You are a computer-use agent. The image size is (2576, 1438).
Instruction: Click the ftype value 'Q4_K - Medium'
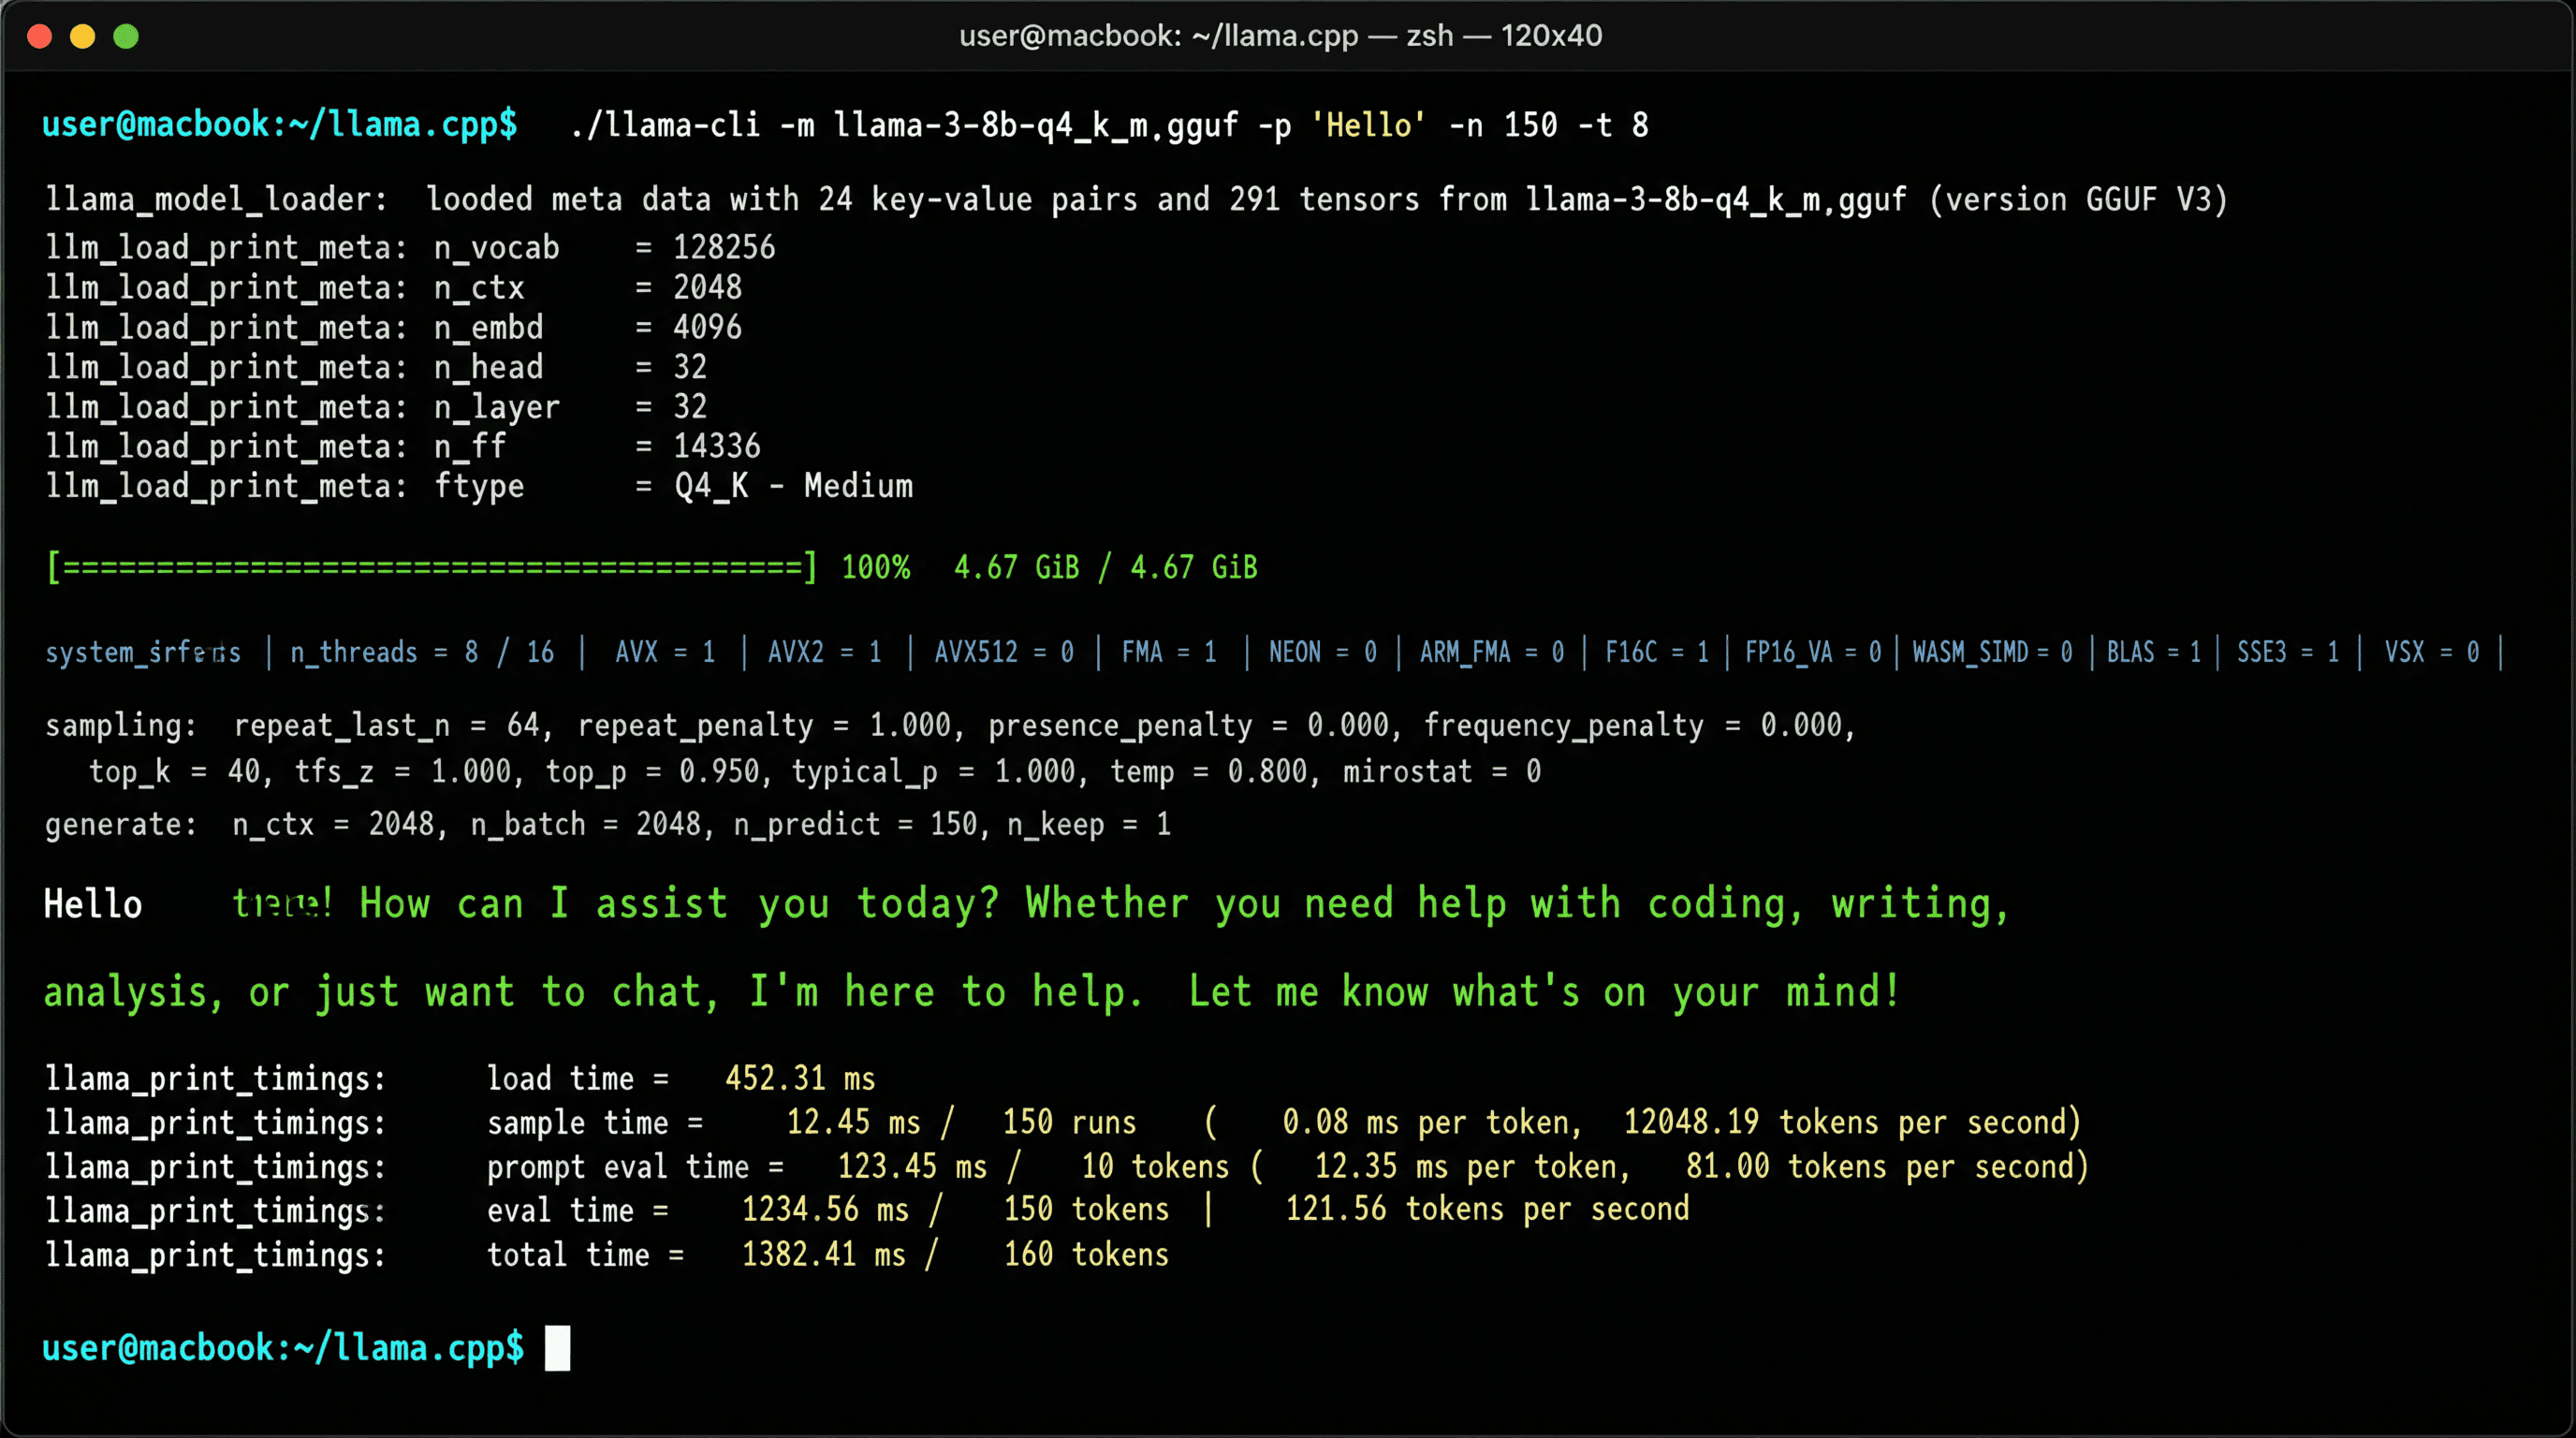[x=794, y=486]
